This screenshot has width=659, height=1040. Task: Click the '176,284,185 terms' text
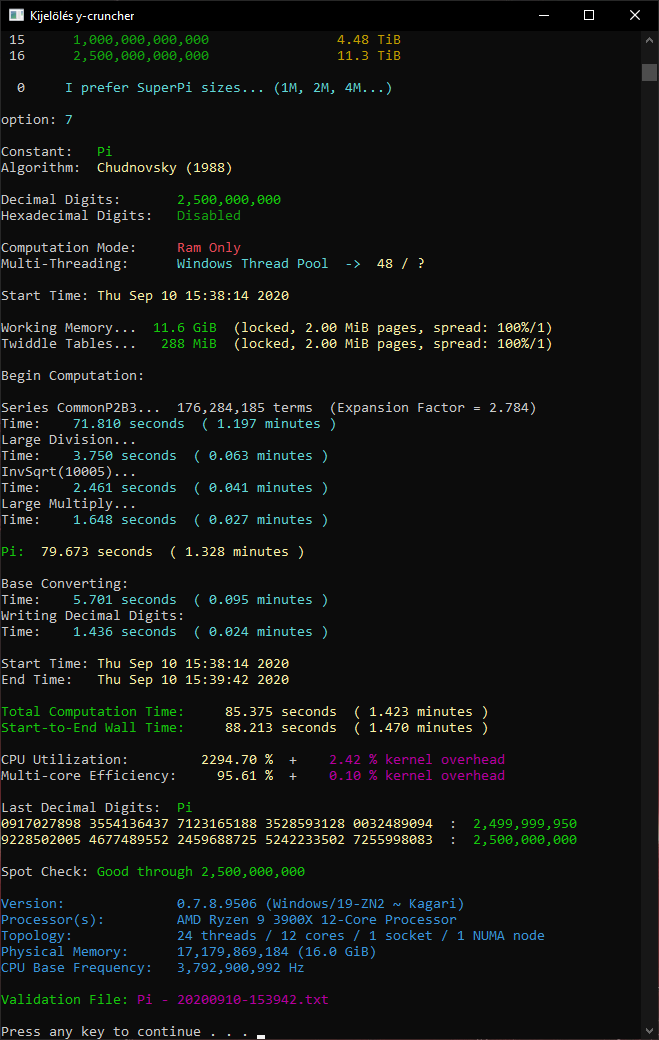pyautogui.click(x=245, y=407)
